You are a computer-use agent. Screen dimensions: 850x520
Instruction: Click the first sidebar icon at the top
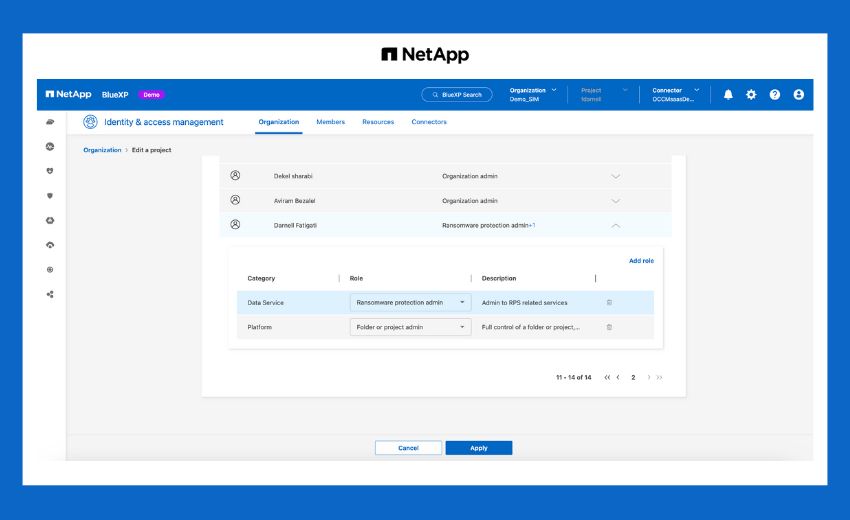click(50, 122)
